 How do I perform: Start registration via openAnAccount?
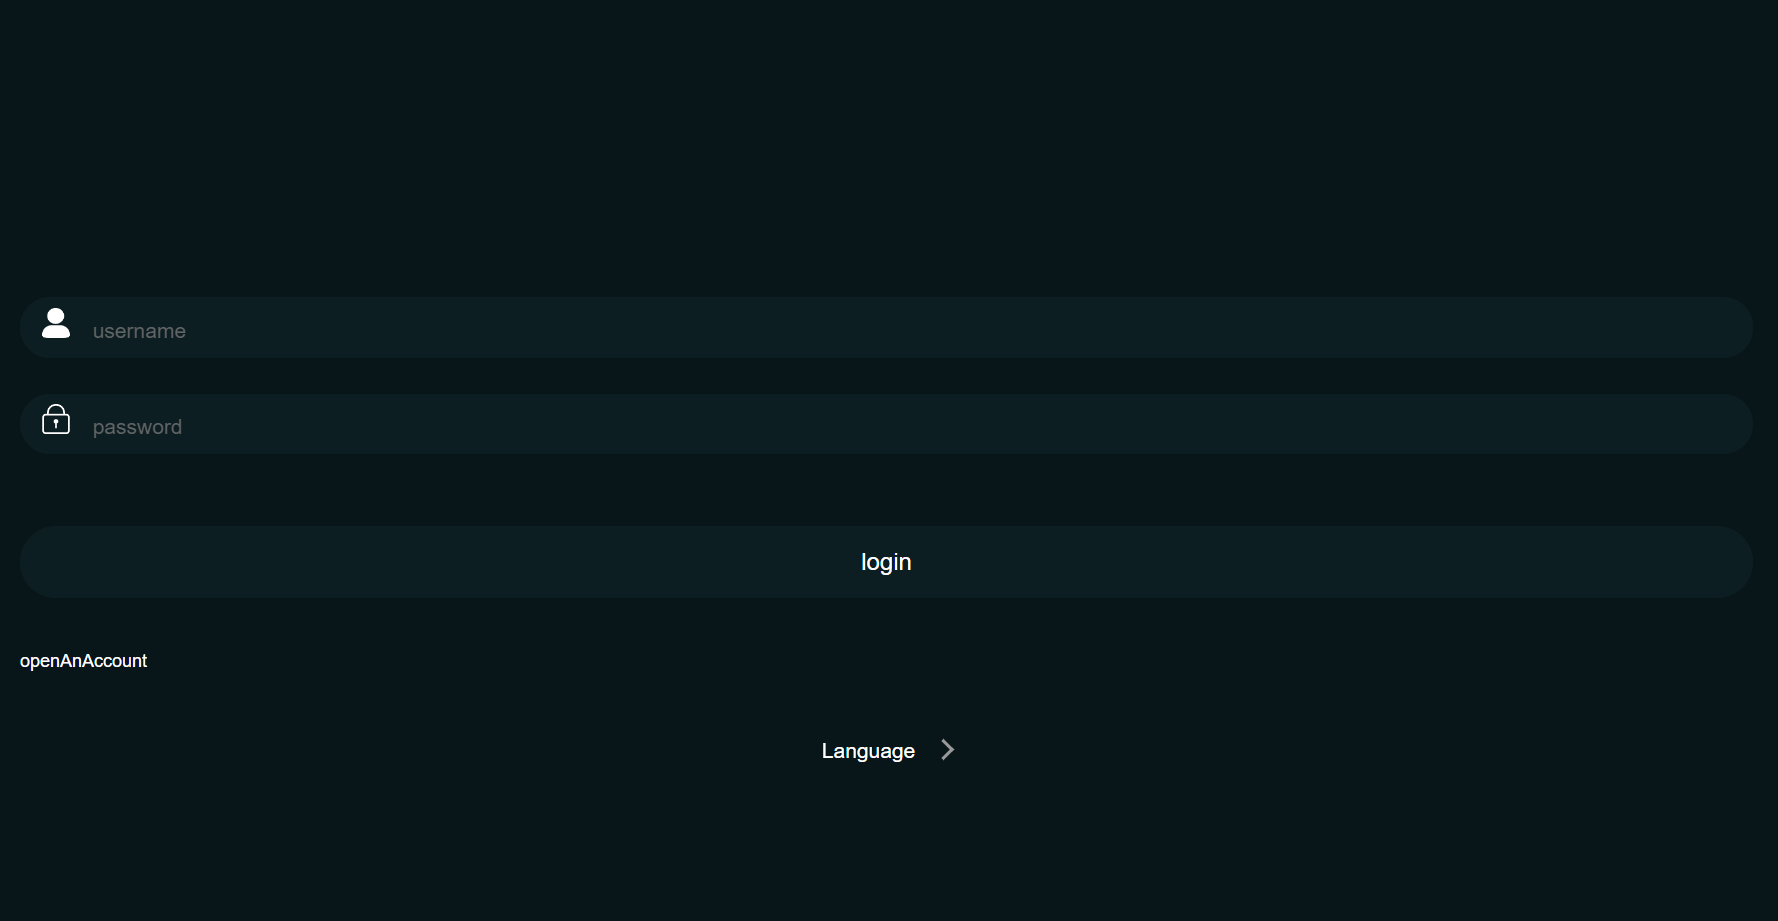pyautogui.click(x=83, y=661)
